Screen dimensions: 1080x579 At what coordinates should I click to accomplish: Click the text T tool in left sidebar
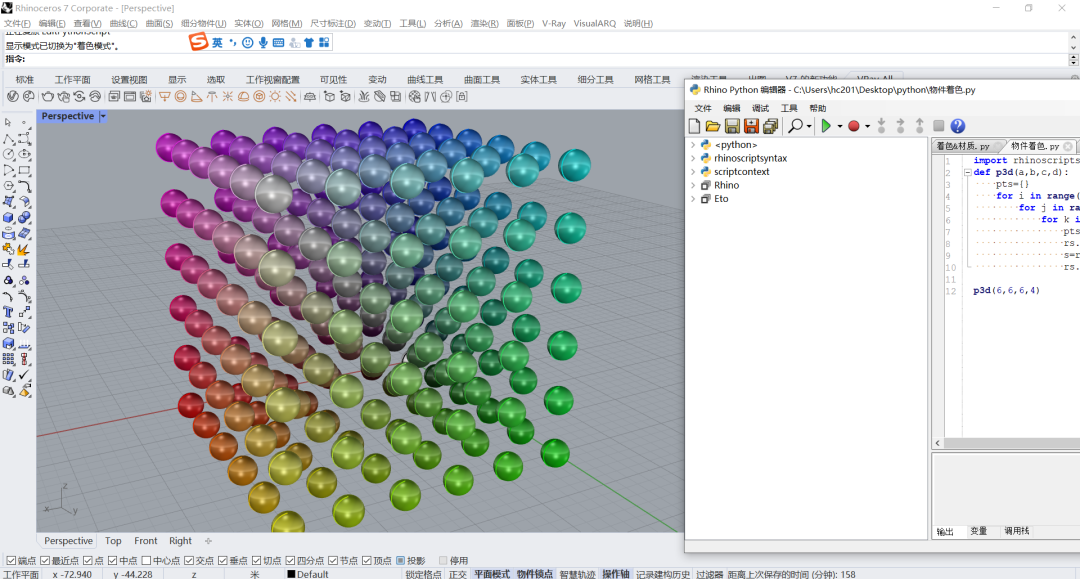[8, 312]
